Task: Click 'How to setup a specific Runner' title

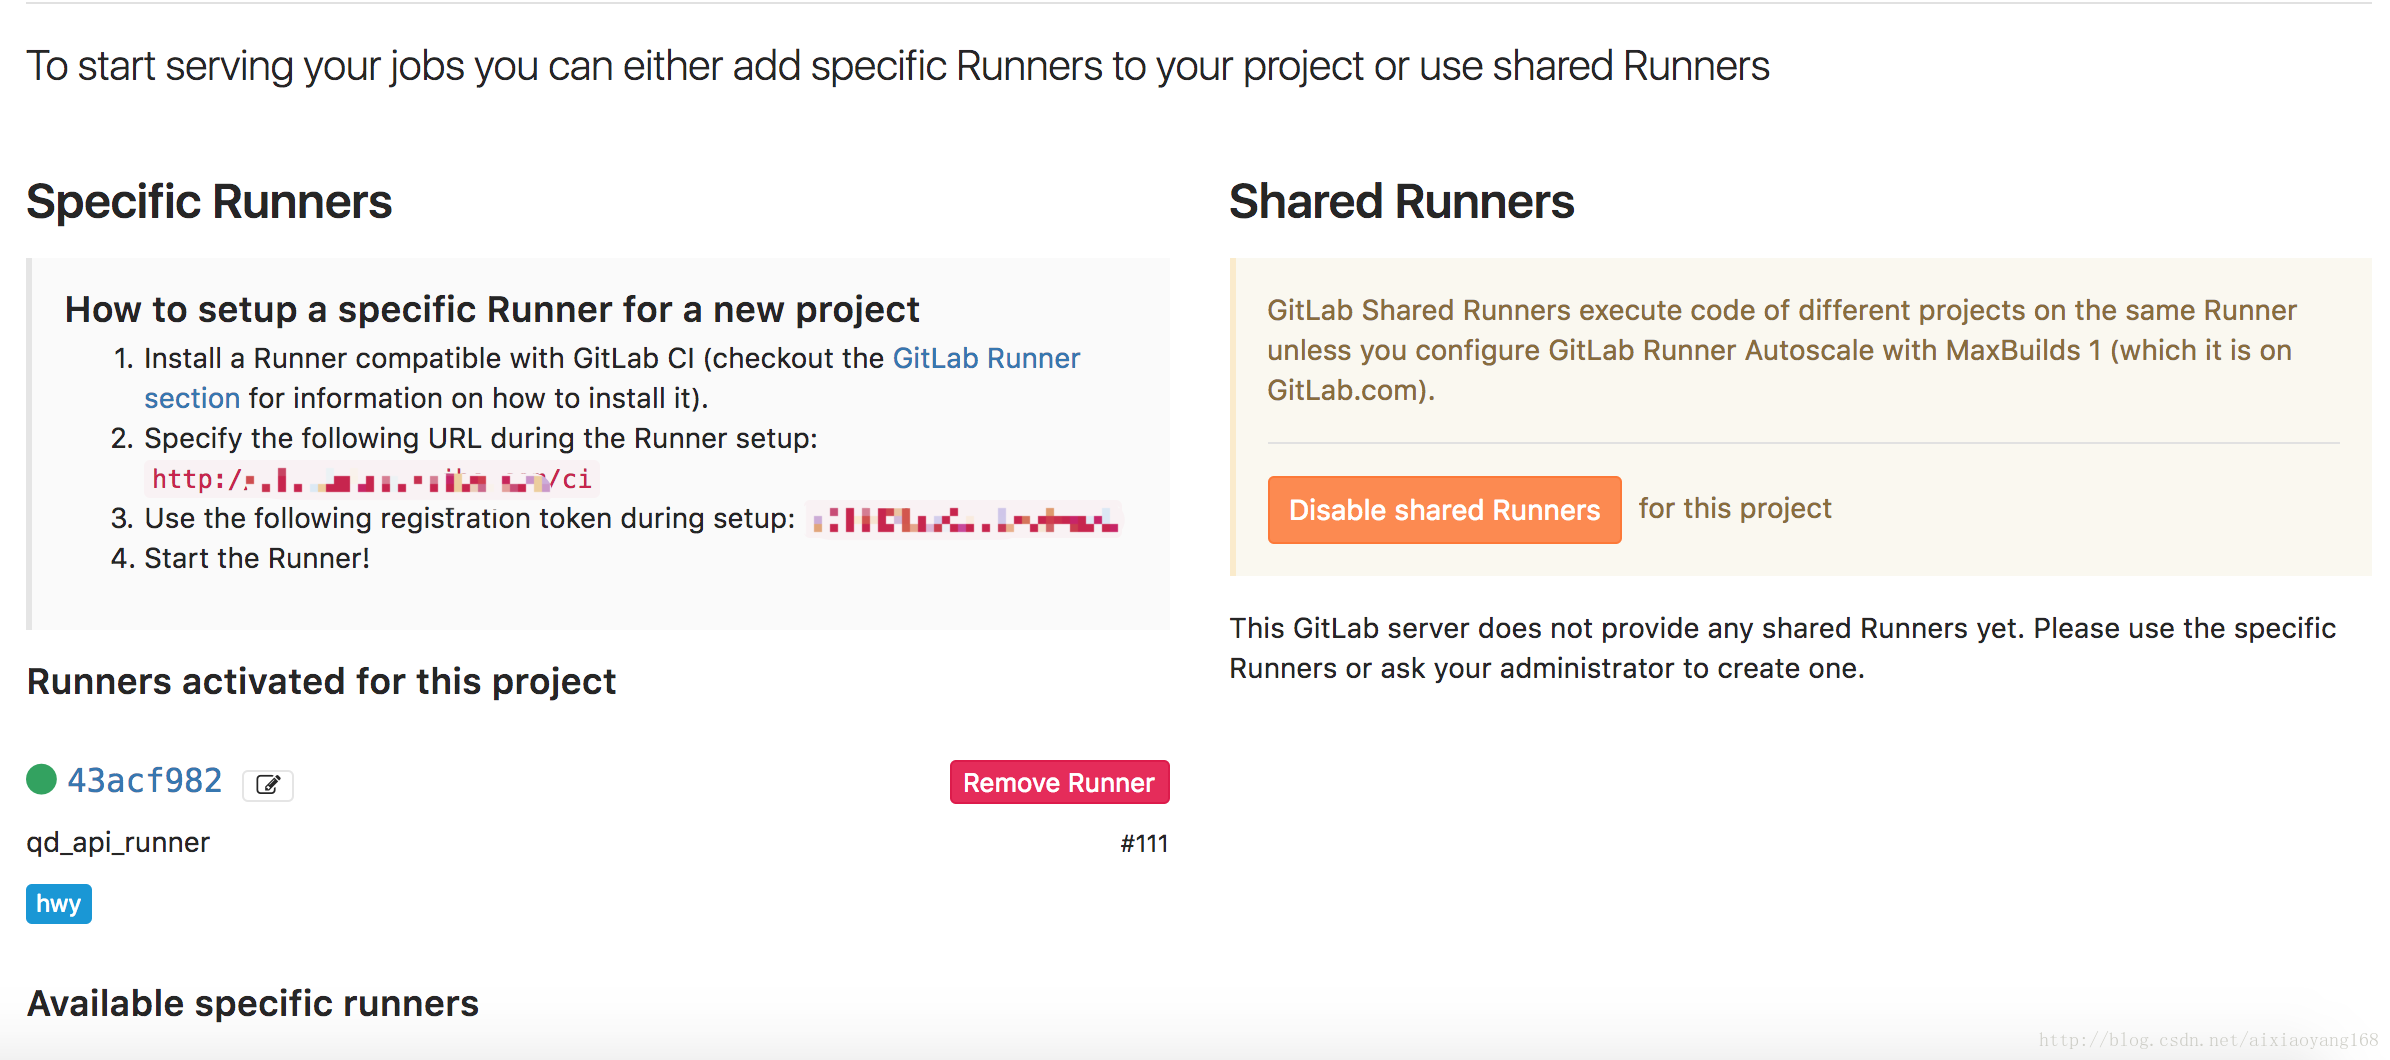Action: [x=492, y=310]
